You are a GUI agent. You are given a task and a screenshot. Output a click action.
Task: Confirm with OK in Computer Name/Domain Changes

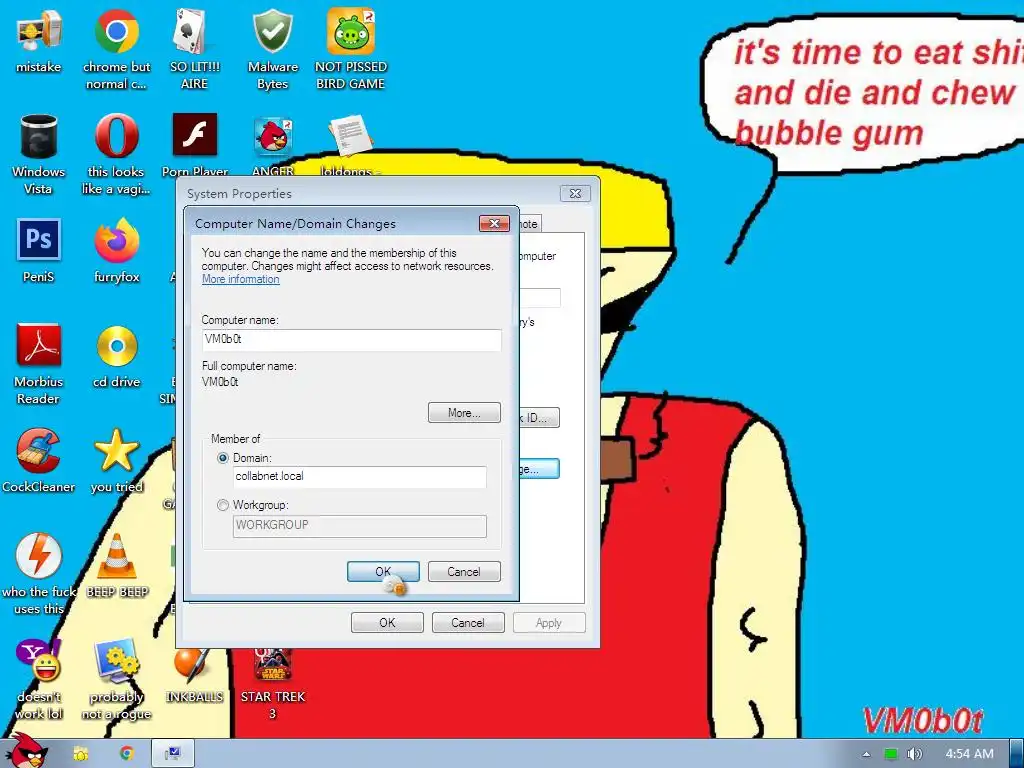point(383,571)
